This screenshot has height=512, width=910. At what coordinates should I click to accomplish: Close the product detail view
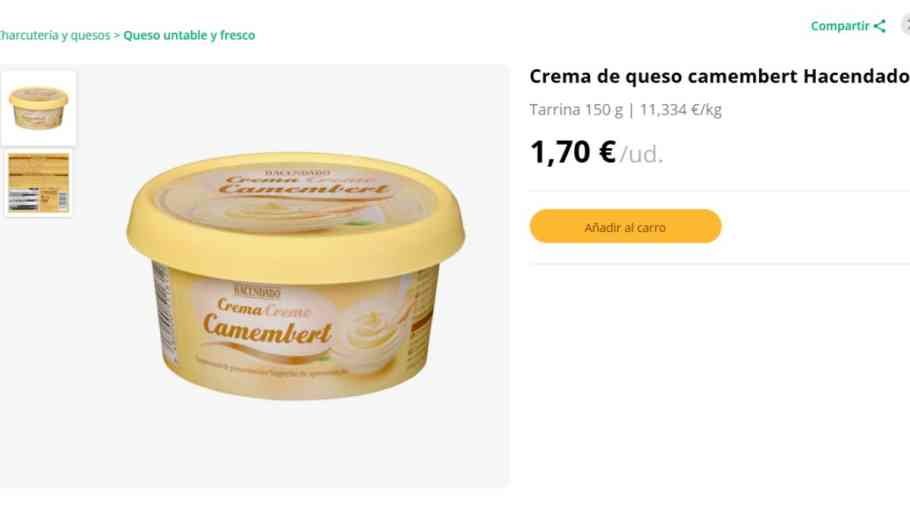tap(907, 26)
